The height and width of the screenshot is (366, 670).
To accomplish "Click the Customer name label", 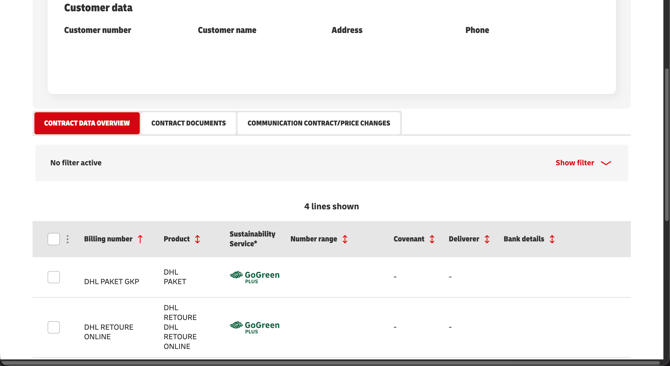I will [x=227, y=30].
